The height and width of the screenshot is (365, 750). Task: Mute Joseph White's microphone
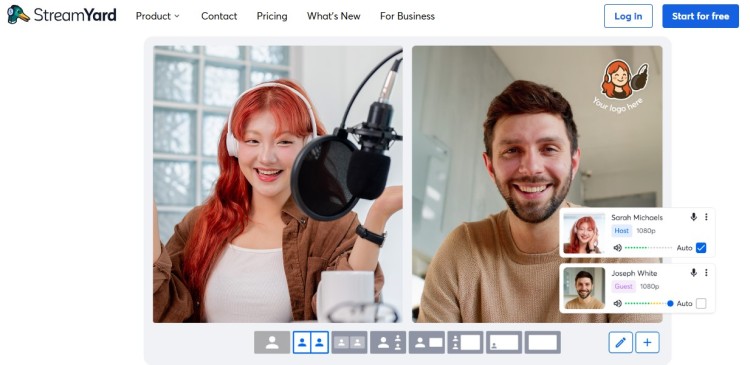[x=694, y=273]
